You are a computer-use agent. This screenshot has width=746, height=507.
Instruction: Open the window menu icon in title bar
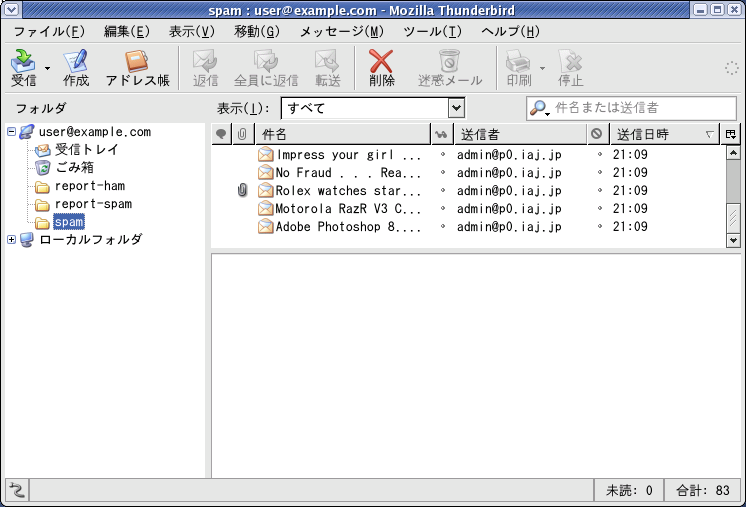point(10,10)
